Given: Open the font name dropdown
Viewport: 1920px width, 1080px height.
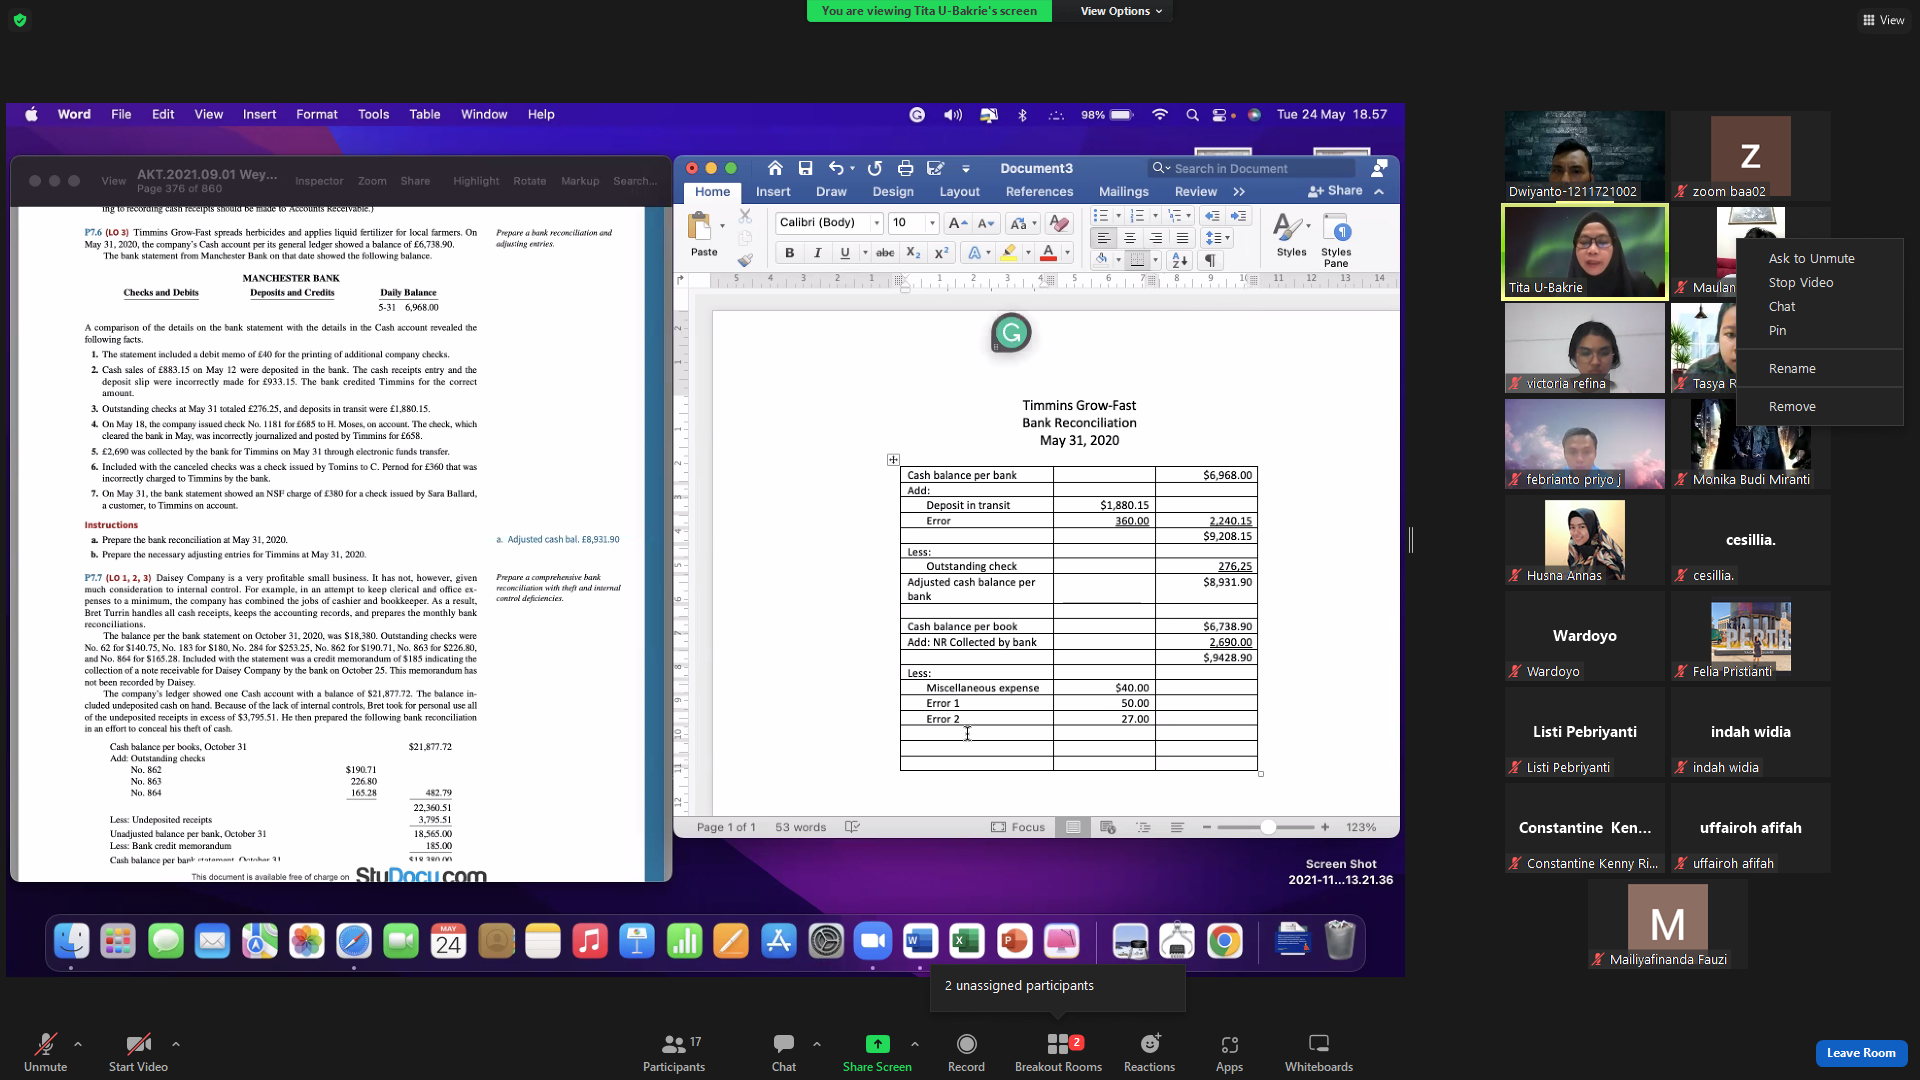Looking at the screenshot, I should pos(876,223).
